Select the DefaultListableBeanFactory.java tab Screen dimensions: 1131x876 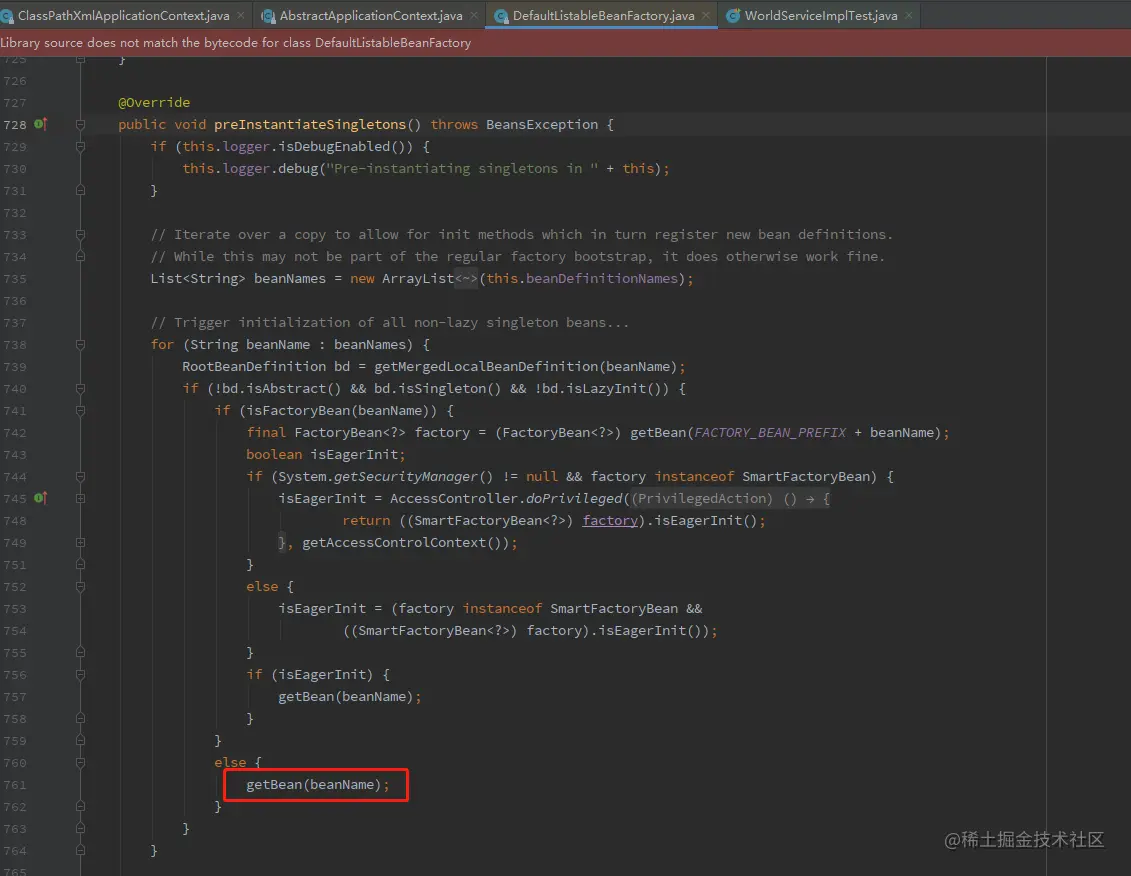603,15
